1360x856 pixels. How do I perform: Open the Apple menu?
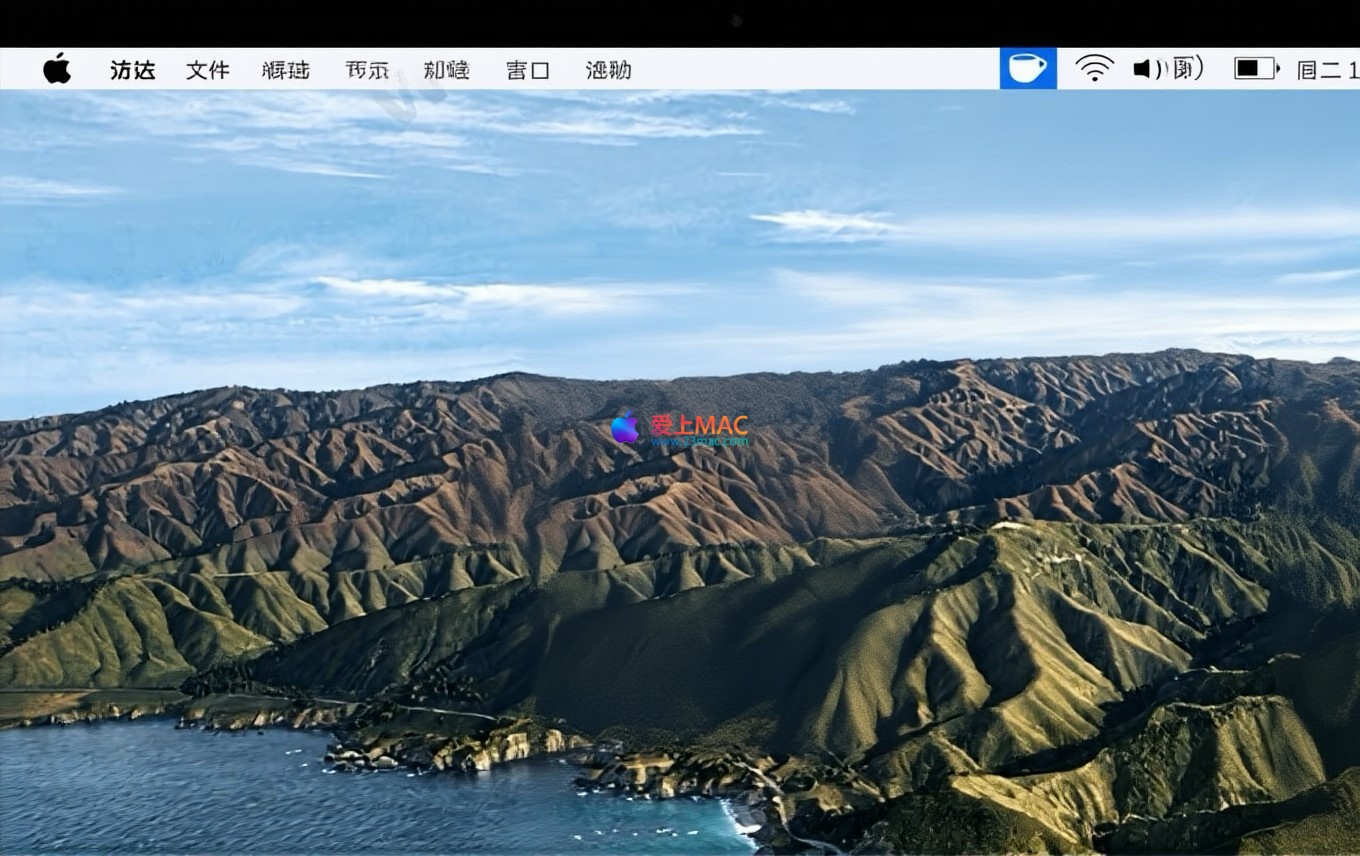(x=57, y=69)
